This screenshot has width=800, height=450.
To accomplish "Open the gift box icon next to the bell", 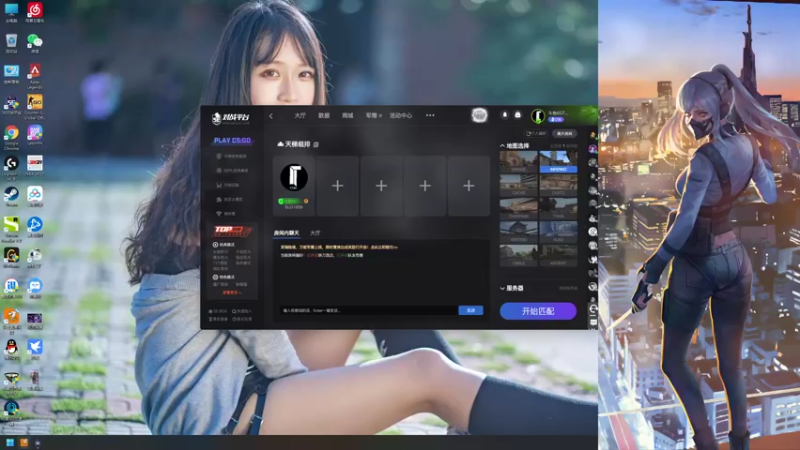I will click(x=517, y=115).
